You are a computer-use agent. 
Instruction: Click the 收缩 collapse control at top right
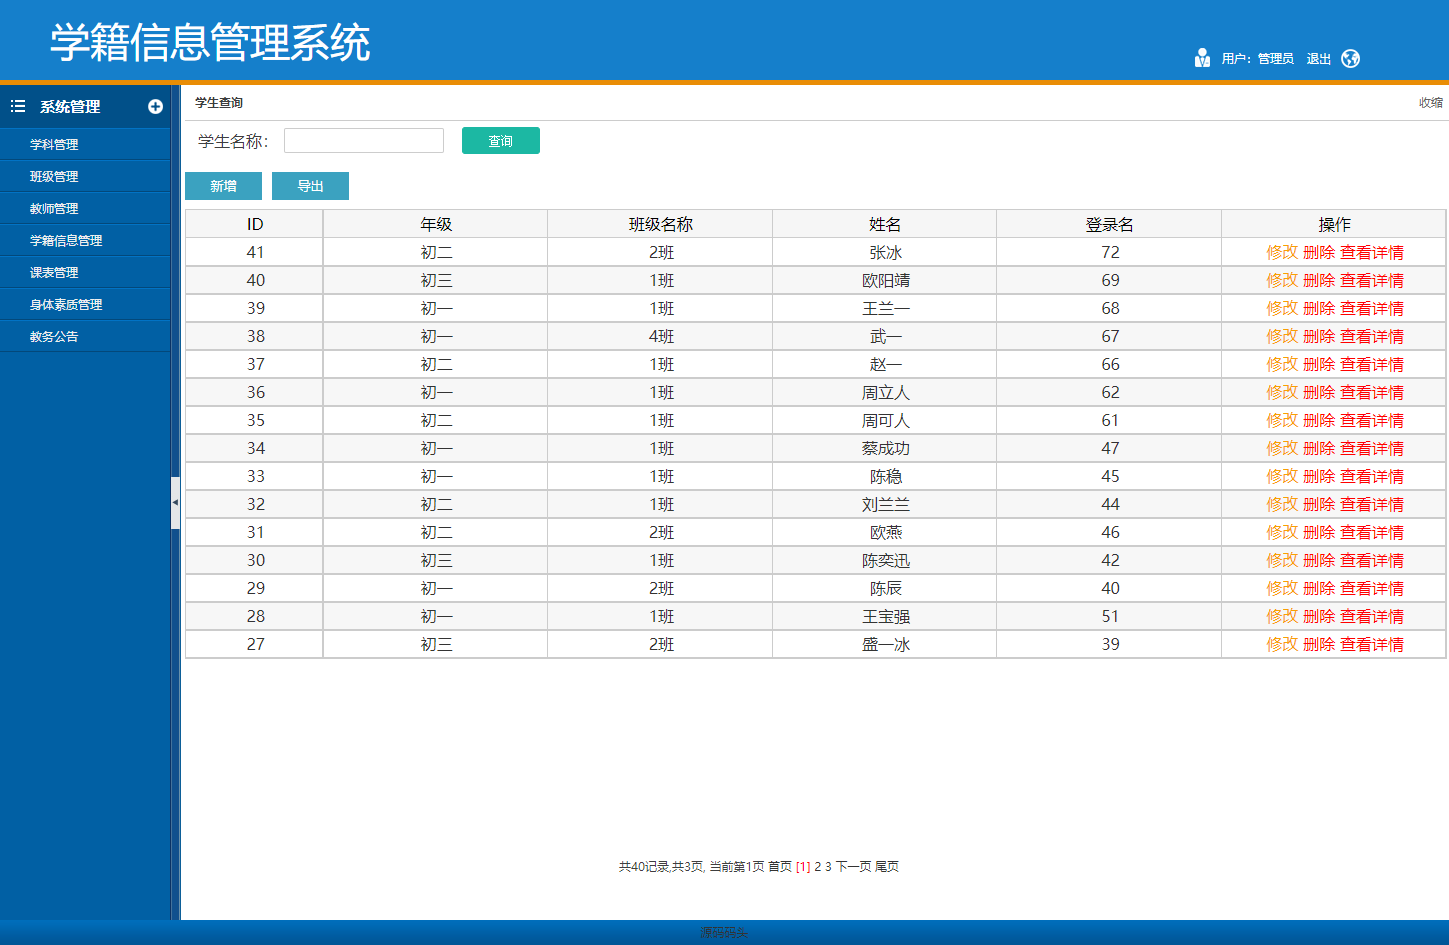[1430, 102]
